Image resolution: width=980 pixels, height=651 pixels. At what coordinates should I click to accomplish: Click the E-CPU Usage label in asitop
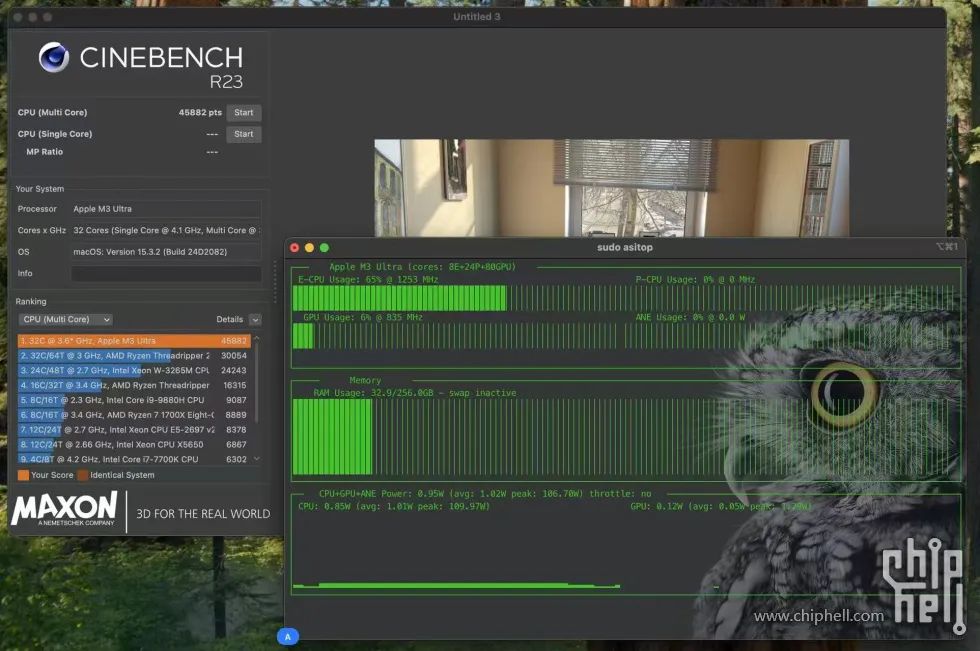(368, 279)
